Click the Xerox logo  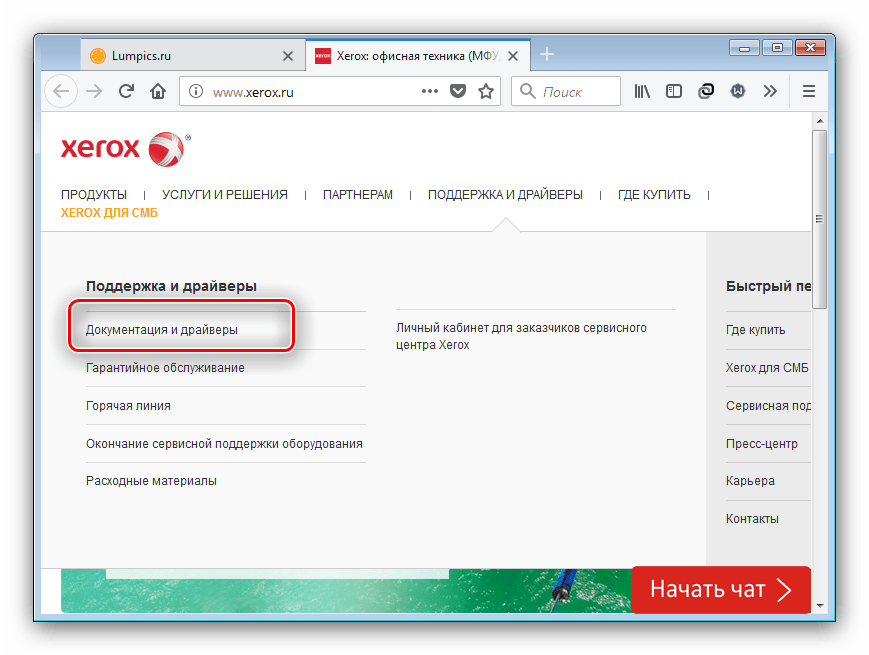124,149
